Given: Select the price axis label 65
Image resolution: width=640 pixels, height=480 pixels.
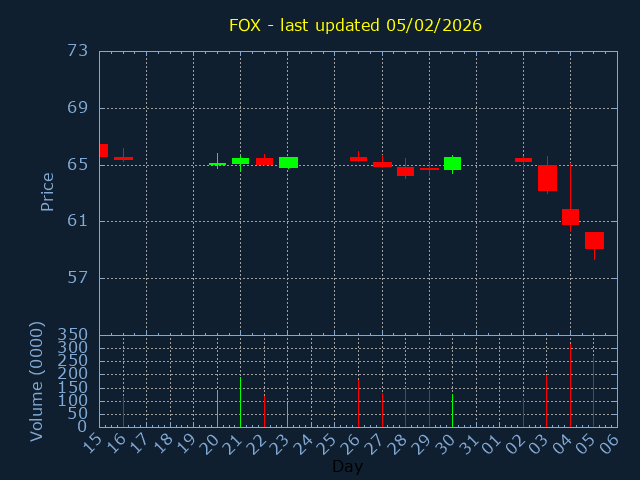Looking at the screenshot, I should click(78, 165).
